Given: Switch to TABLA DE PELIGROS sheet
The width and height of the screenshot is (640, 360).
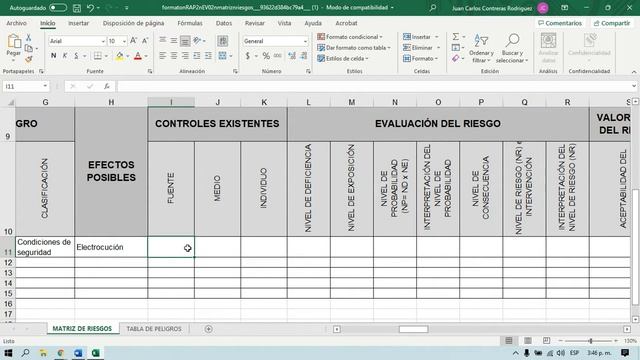Looking at the screenshot, I should [154, 329].
